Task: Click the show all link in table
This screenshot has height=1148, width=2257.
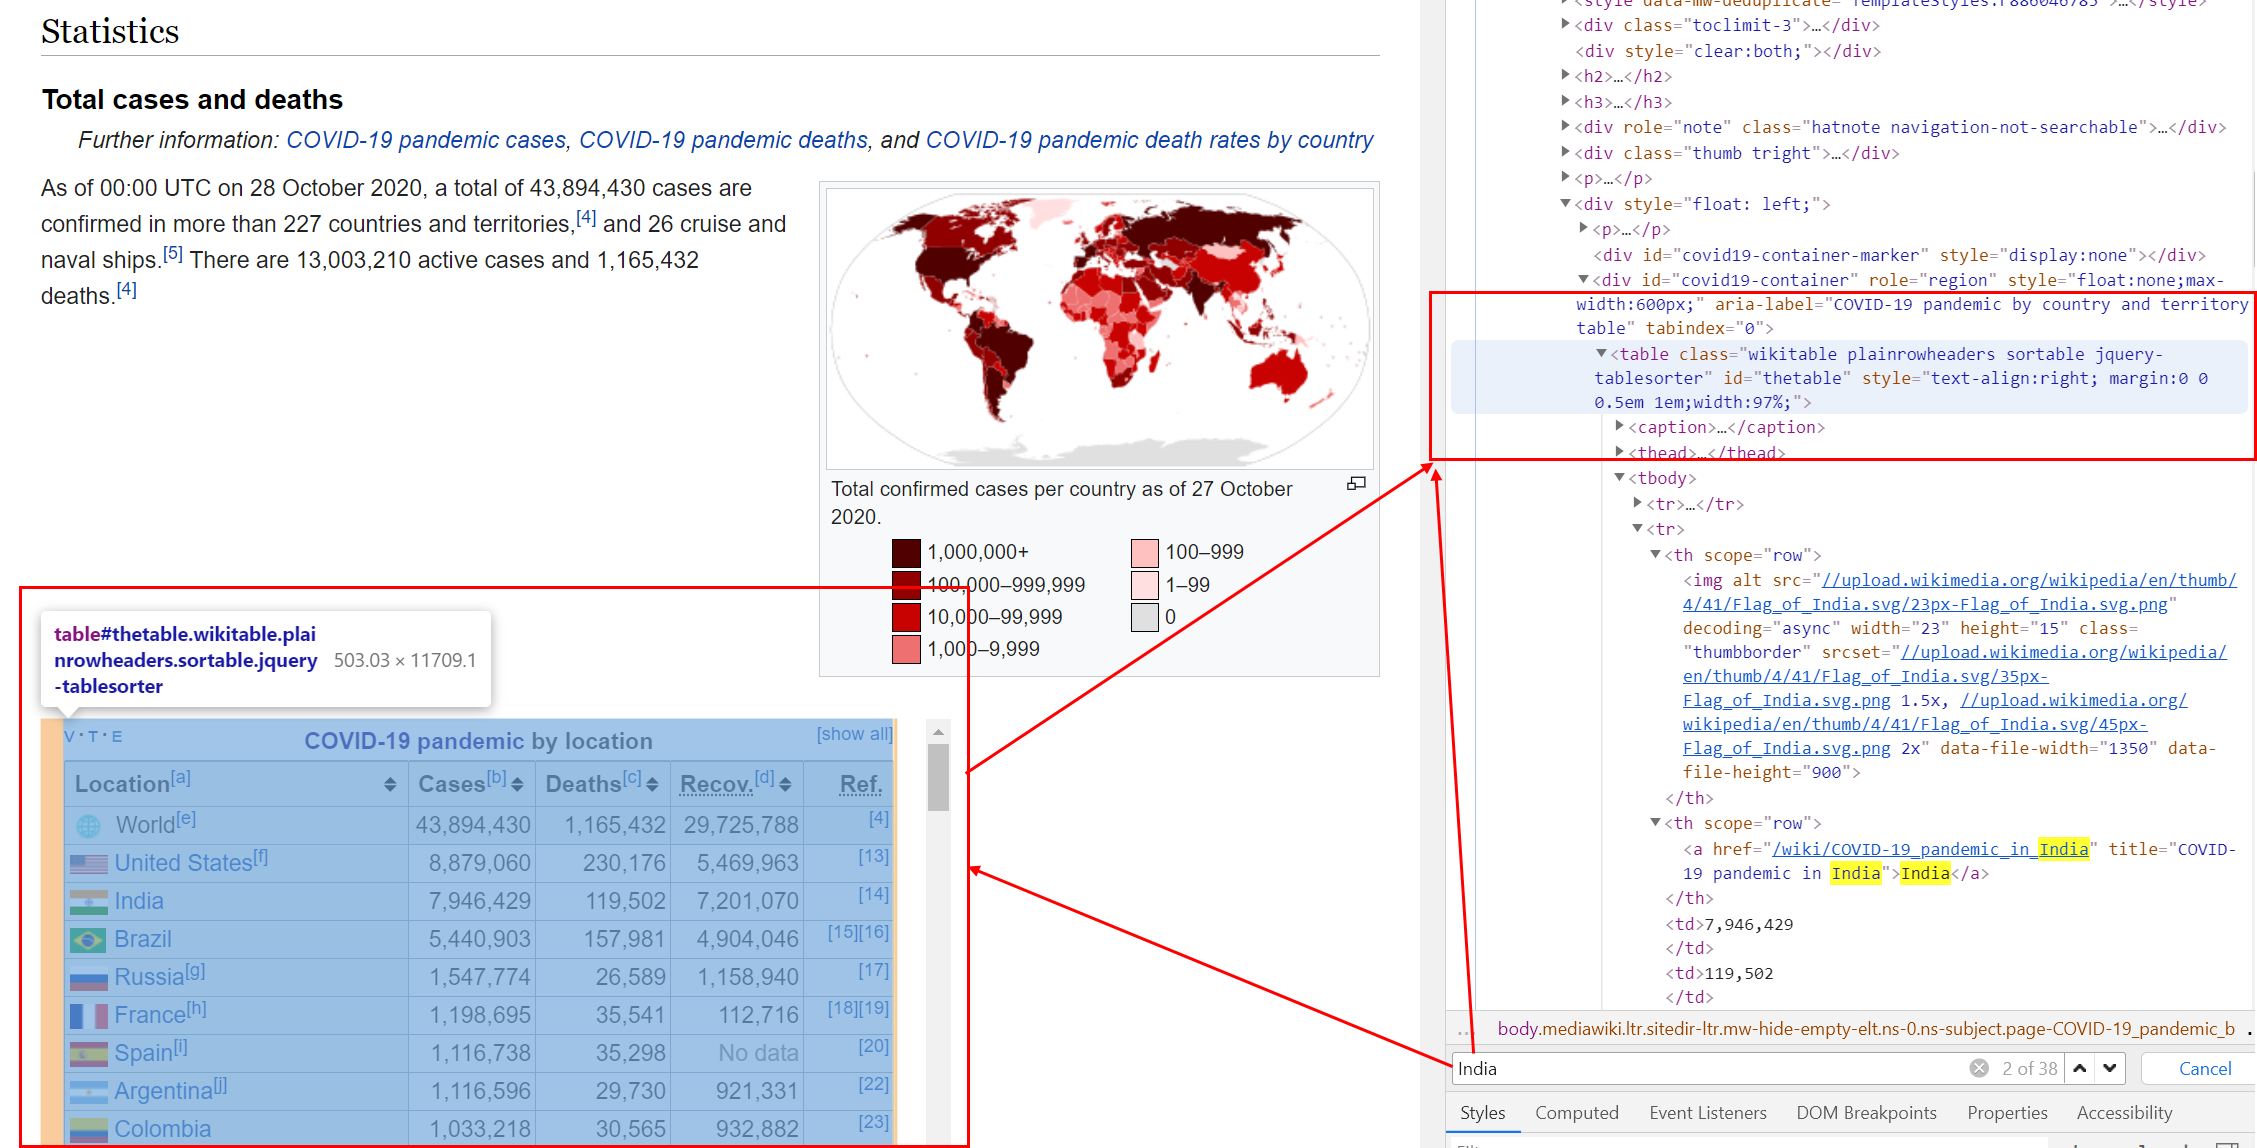Action: click(854, 734)
